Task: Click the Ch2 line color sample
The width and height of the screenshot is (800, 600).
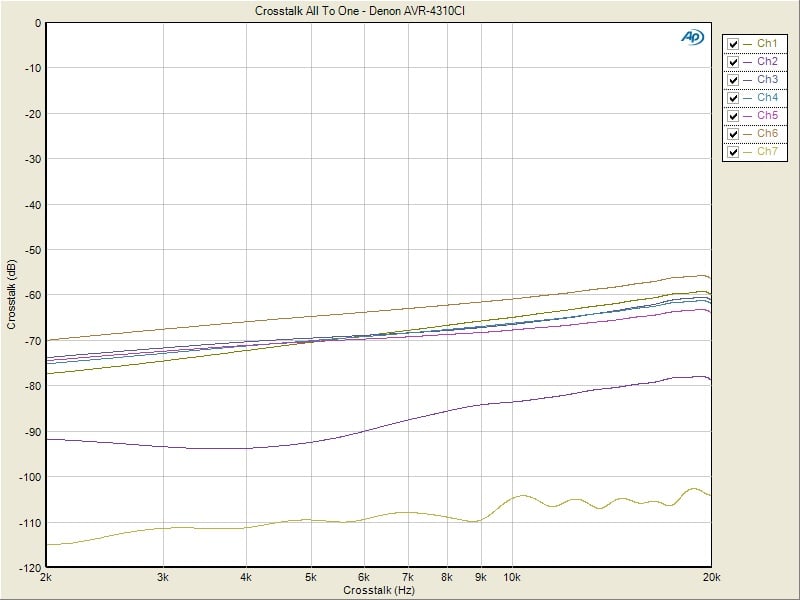Action: (749, 62)
